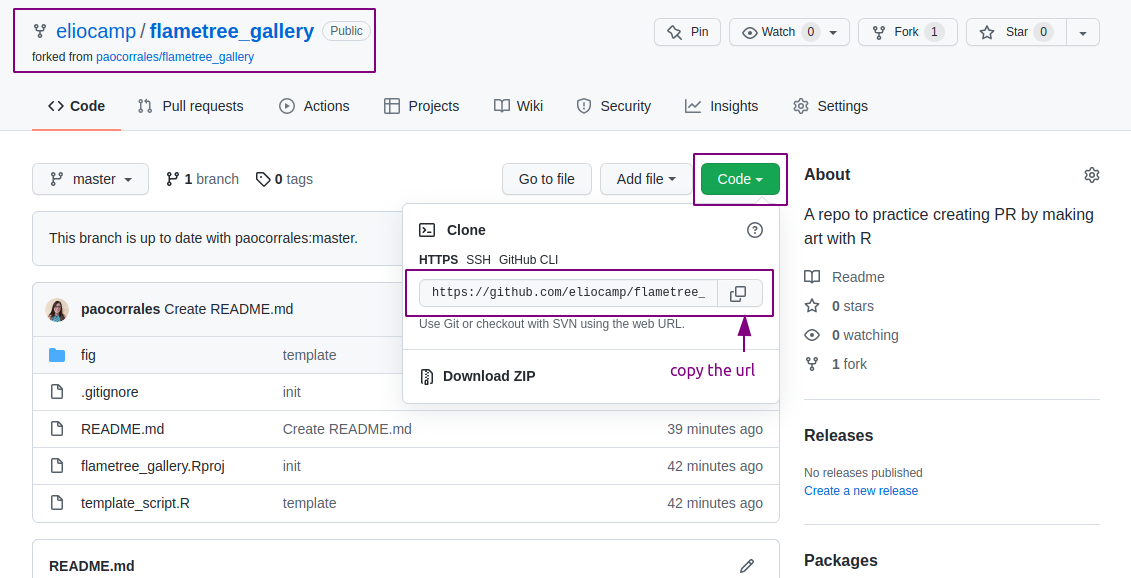Screen dimensions: 1131x578
Task: Open the clone help question mark
Action: pos(754,230)
